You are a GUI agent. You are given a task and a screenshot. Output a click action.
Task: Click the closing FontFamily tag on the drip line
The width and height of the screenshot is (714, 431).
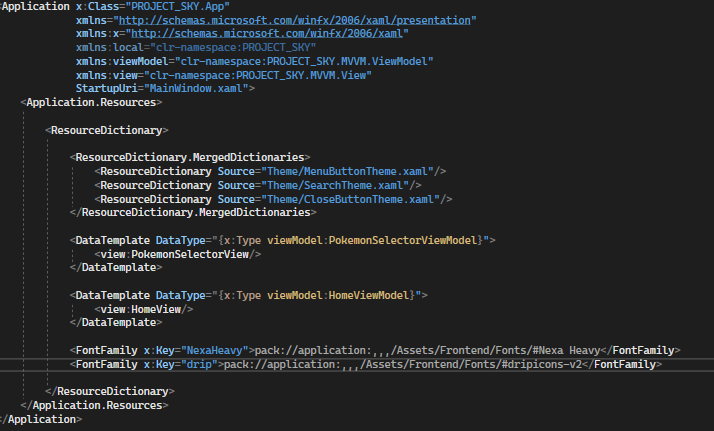[622, 365]
